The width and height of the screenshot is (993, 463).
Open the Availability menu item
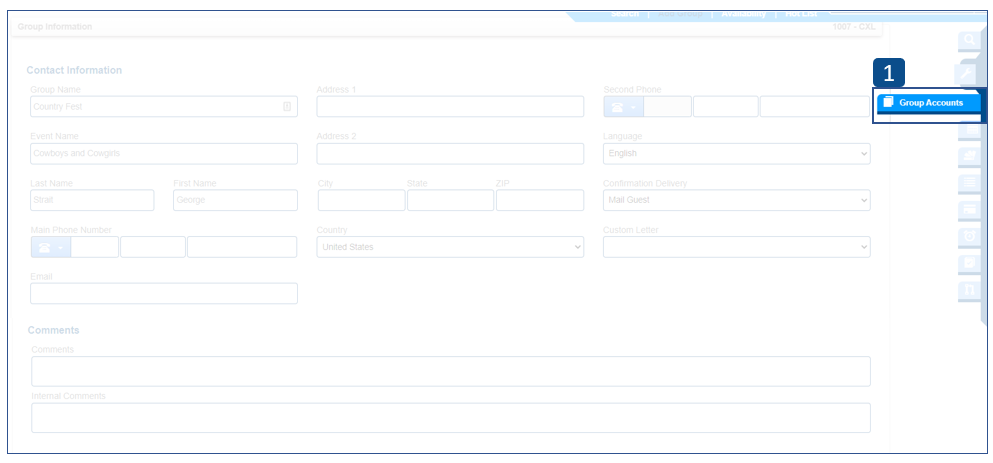[x=743, y=14]
